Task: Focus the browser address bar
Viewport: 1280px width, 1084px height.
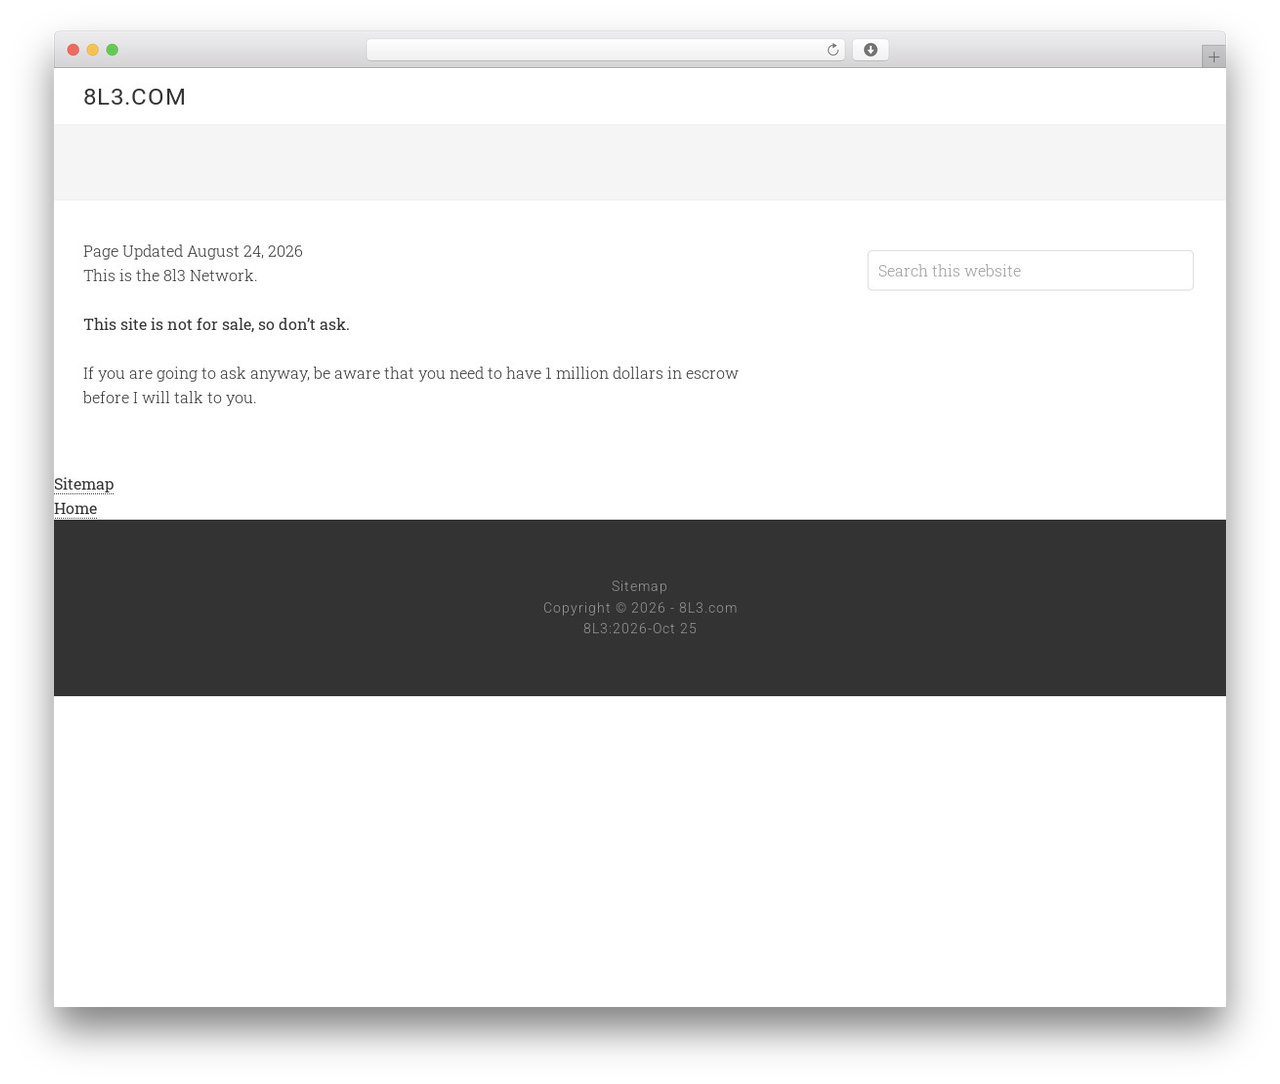Action: (605, 50)
